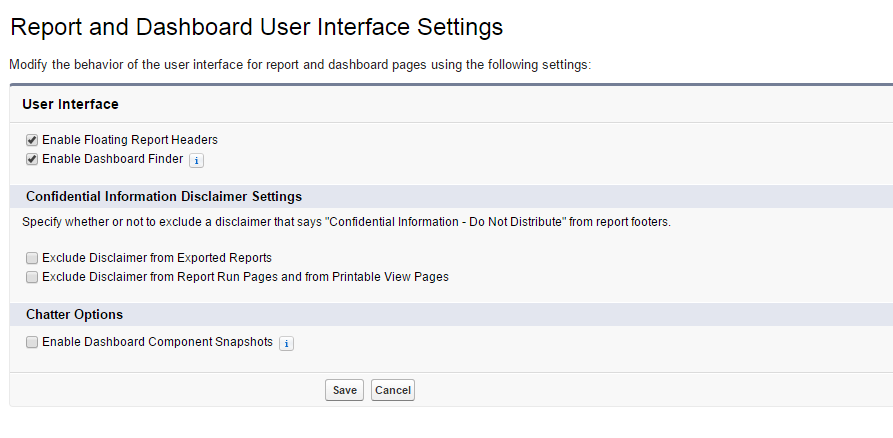Open info icon next to Dashboard Component Snapshots
Screen dimensions: 893x438
tap(286, 343)
